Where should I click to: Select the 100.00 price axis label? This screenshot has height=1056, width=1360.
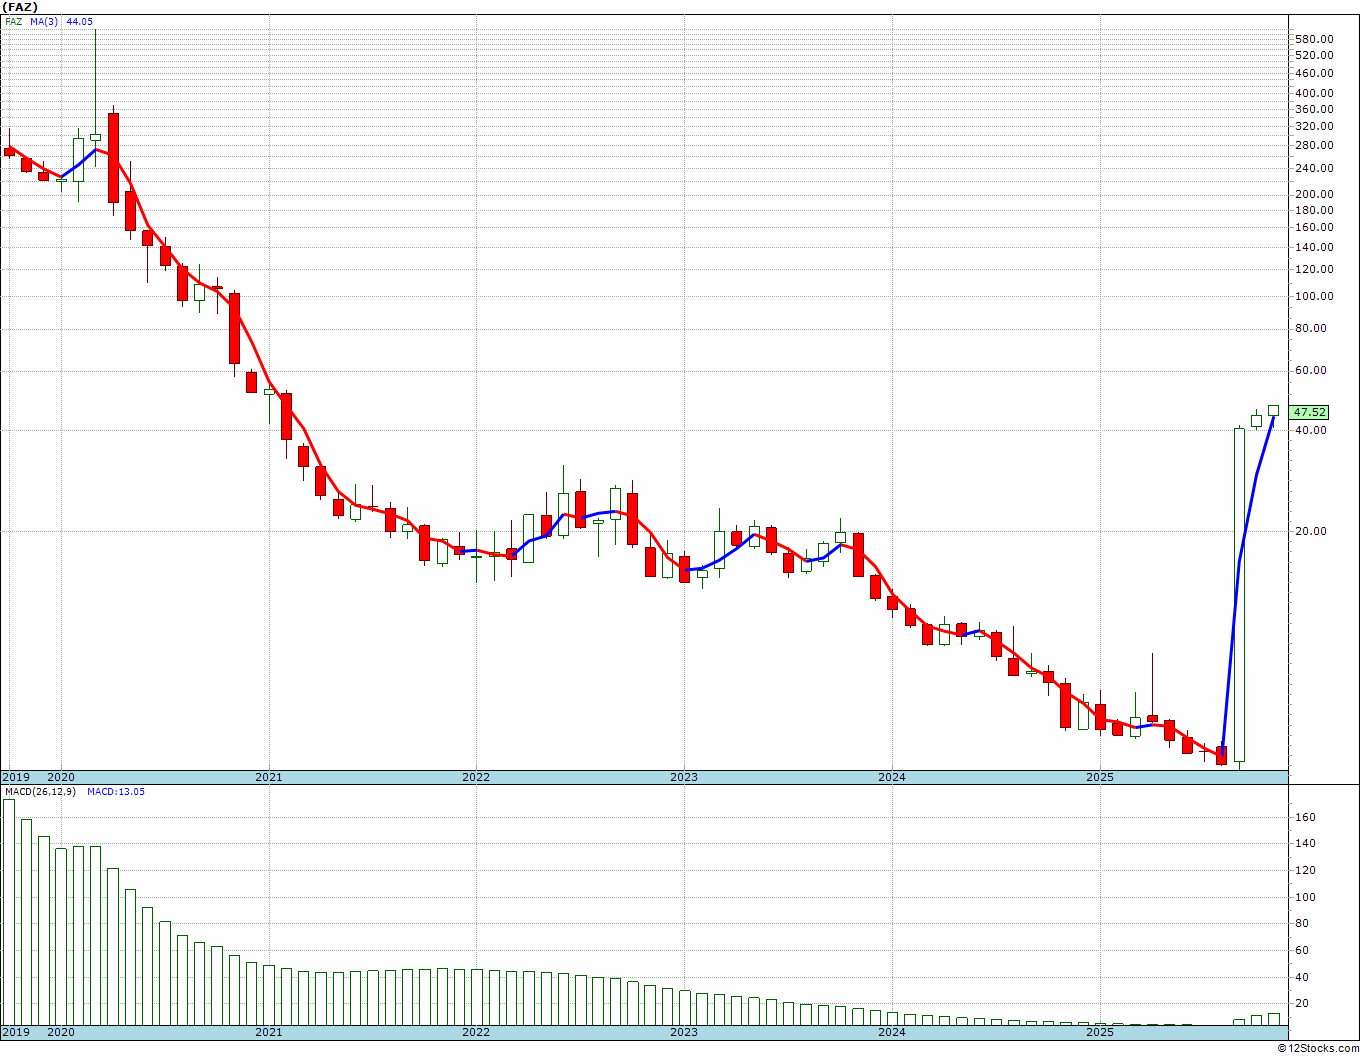(1312, 297)
